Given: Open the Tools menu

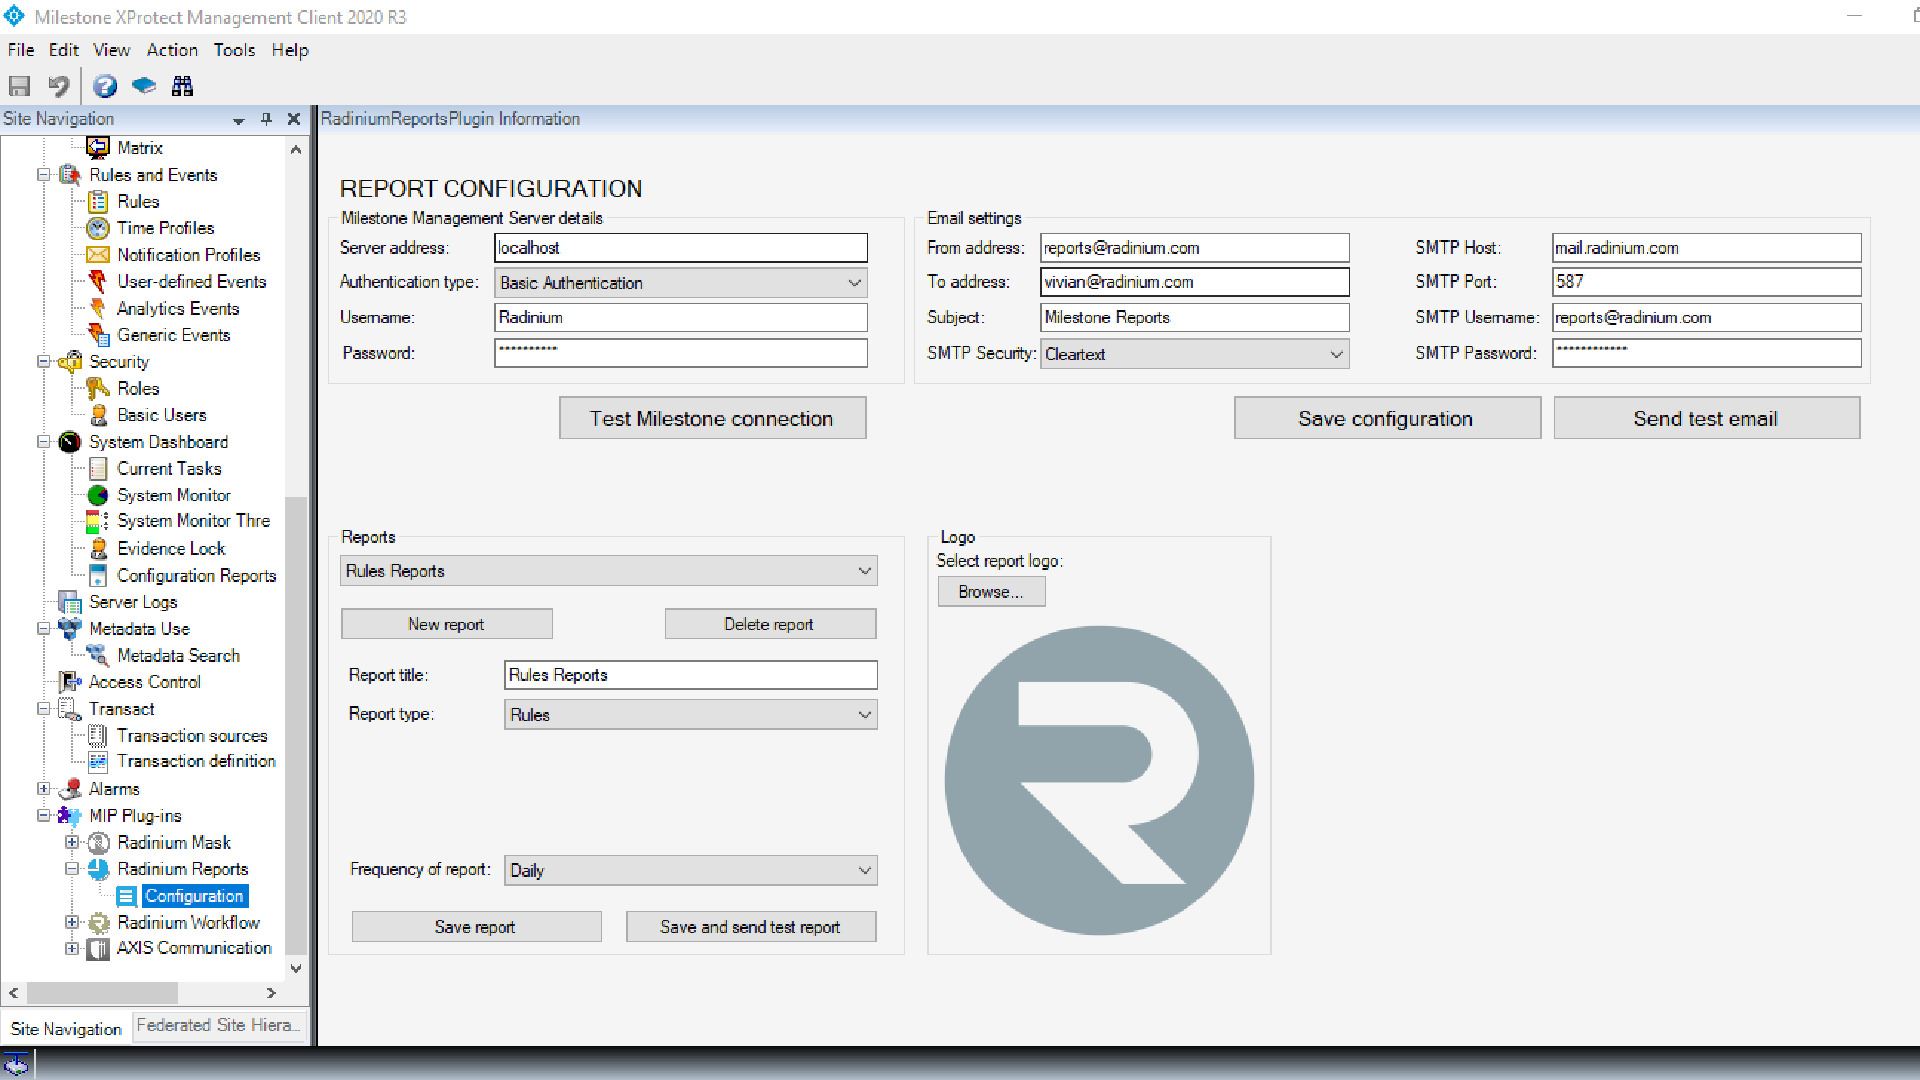Looking at the screenshot, I should pos(234,50).
